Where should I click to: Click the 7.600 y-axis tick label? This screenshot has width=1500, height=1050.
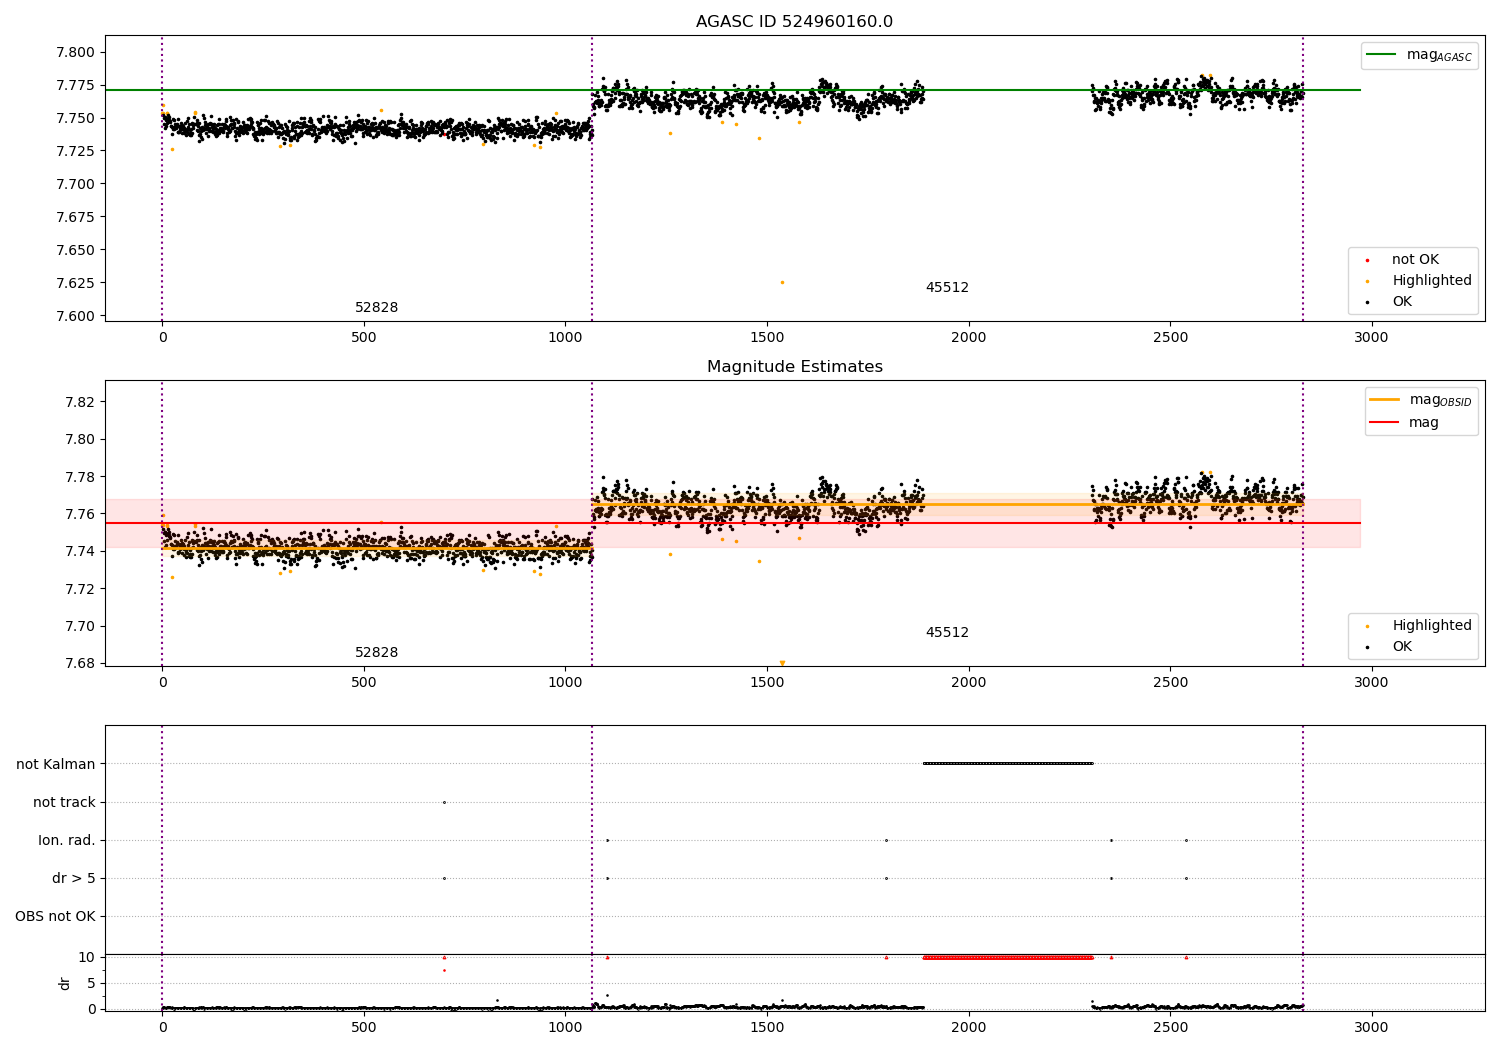coord(75,316)
